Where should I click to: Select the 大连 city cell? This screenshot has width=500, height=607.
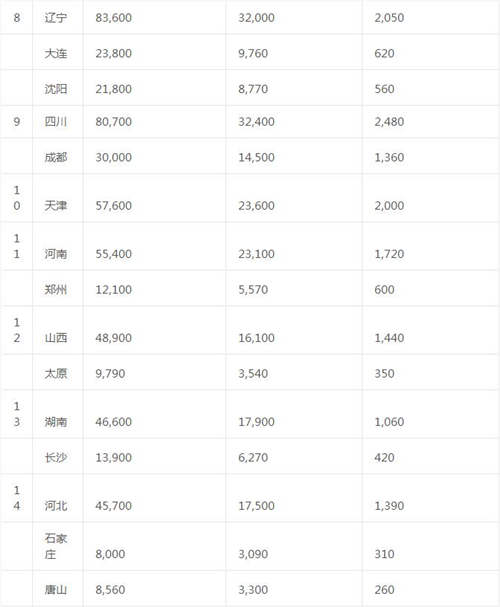pyautogui.click(x=56, y=53)
